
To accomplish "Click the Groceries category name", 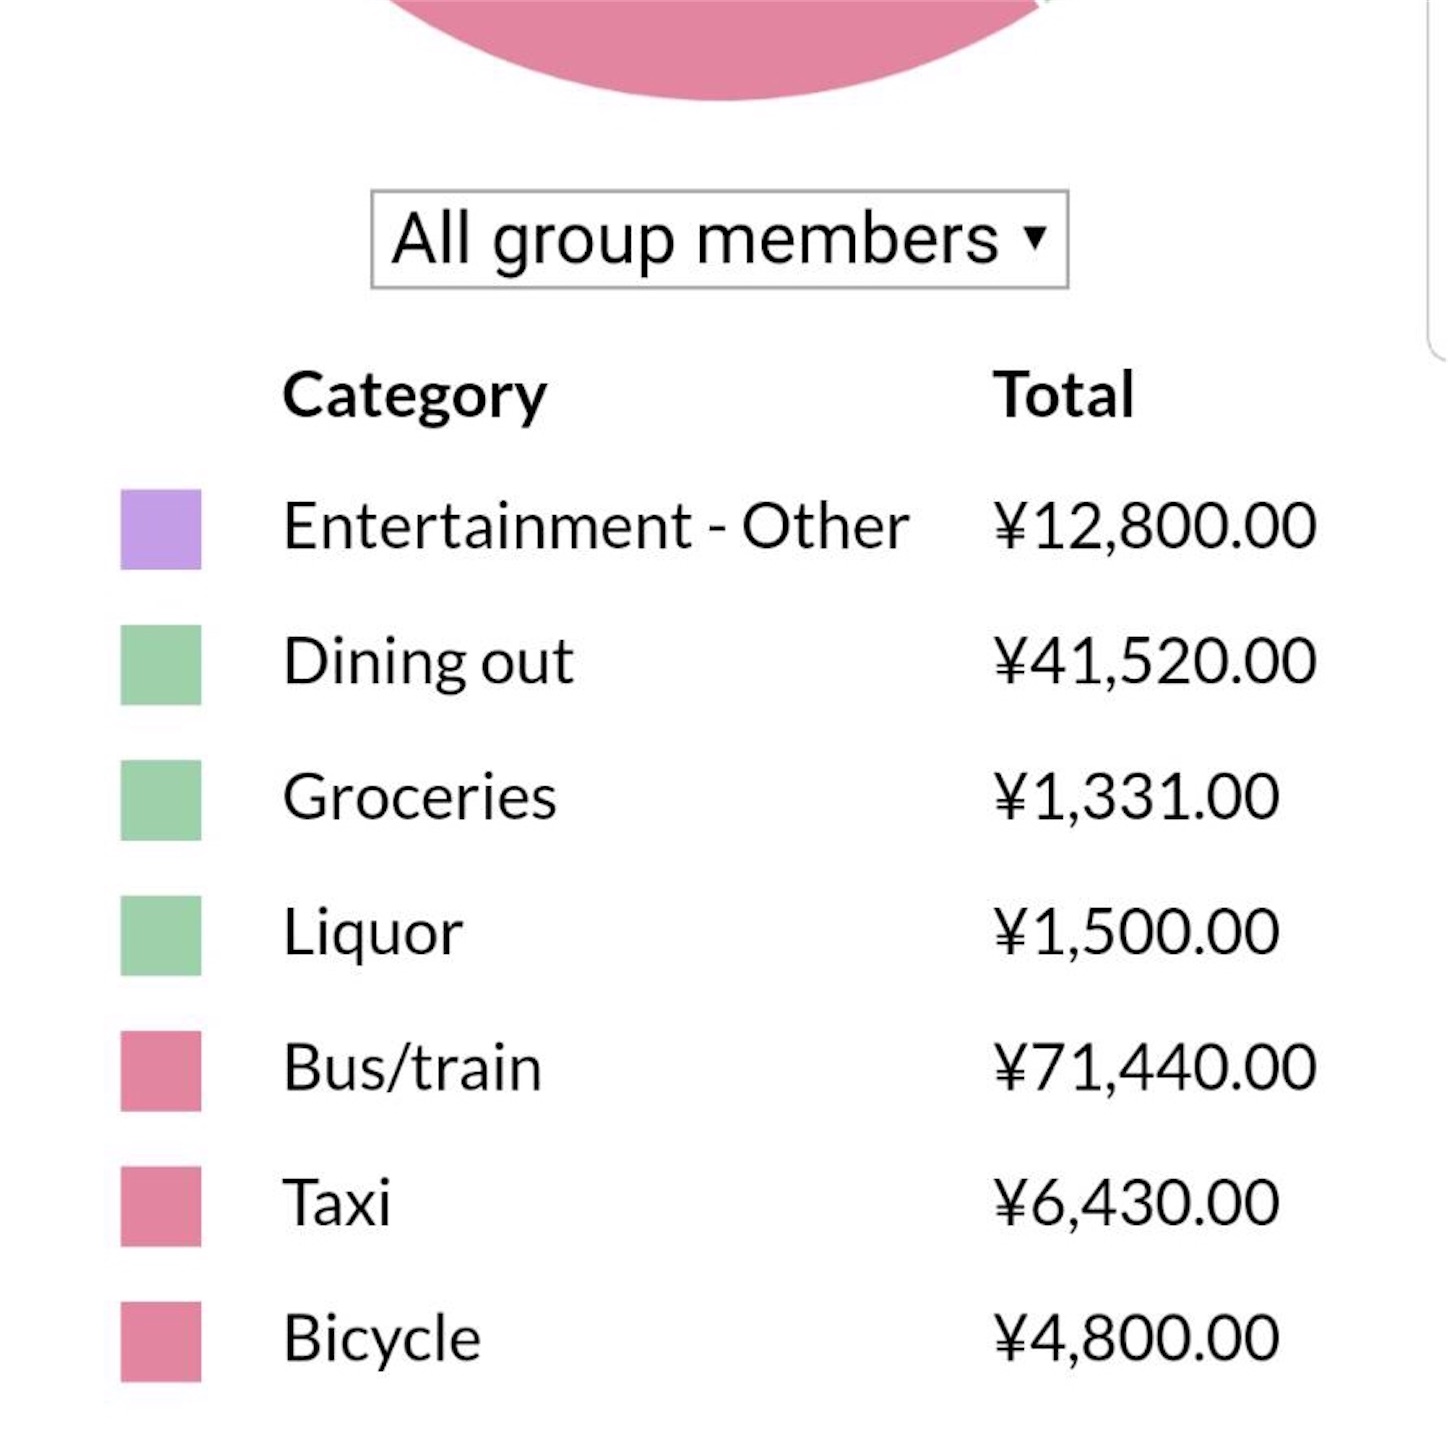I will coord(419,797).
